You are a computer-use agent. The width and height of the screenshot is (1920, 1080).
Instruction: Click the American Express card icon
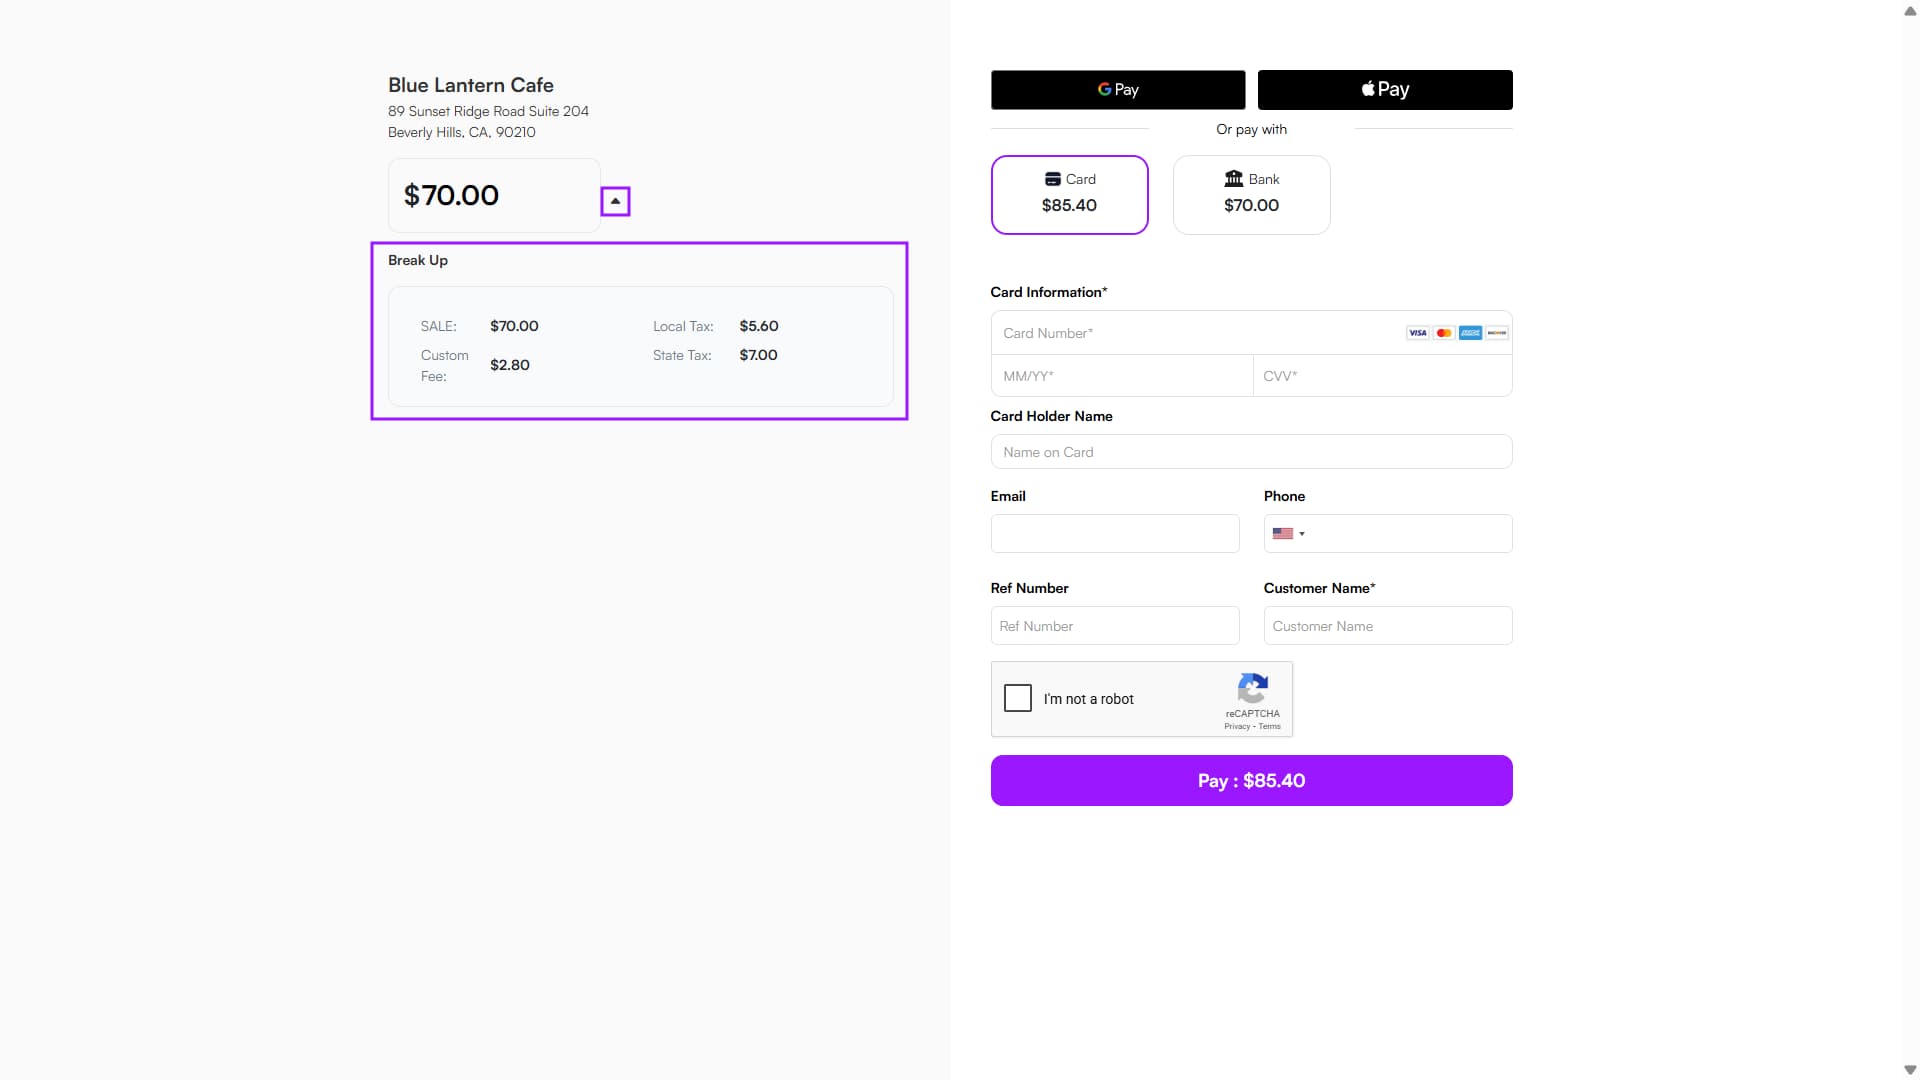pyautogui.click(x=1470, y=333)
